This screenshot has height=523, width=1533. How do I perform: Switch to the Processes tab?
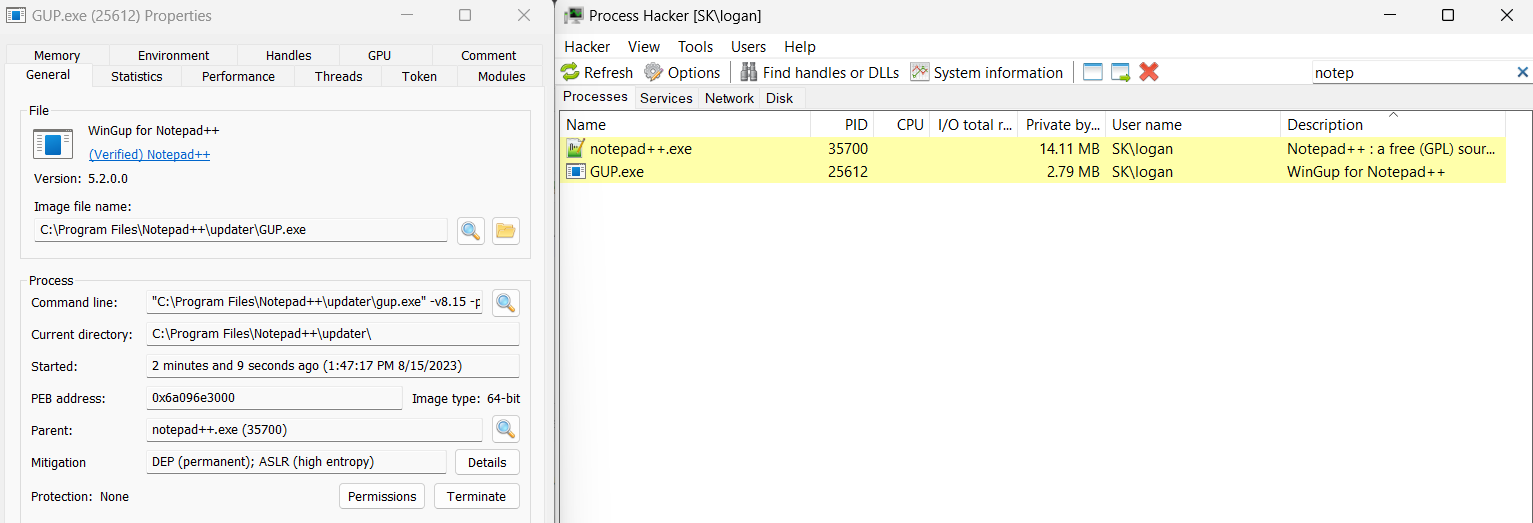click(x=595, y=97)
